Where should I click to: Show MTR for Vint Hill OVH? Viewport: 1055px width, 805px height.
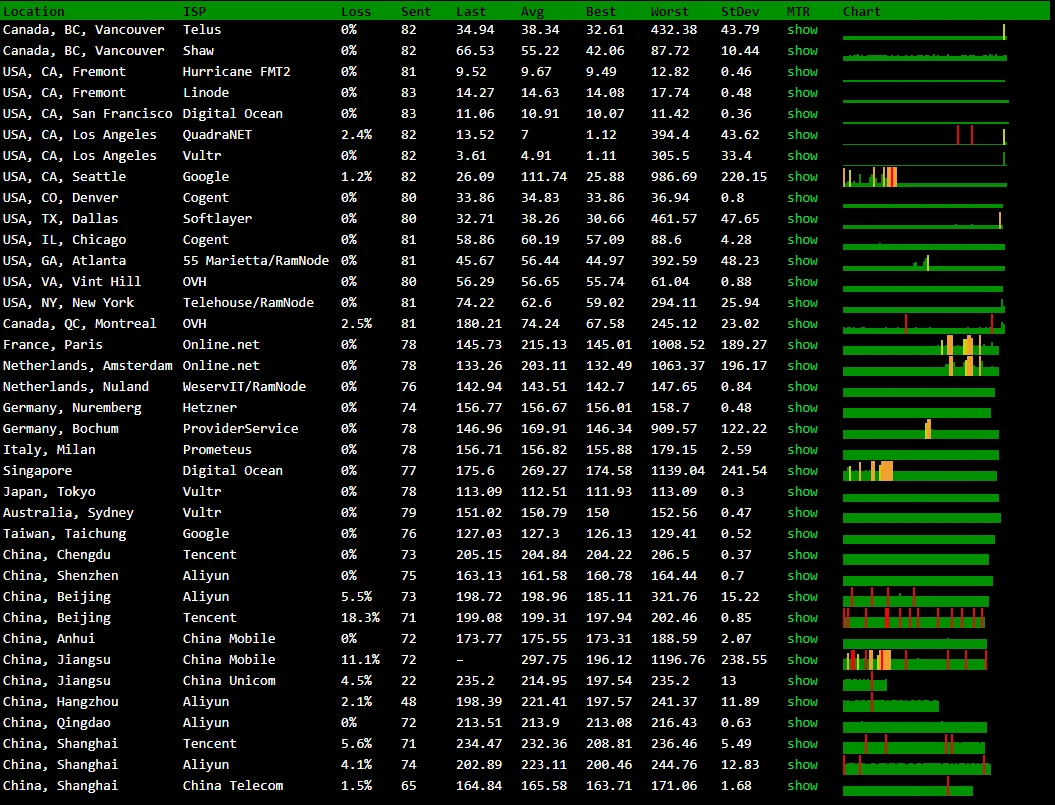click(x=803, y=281)
